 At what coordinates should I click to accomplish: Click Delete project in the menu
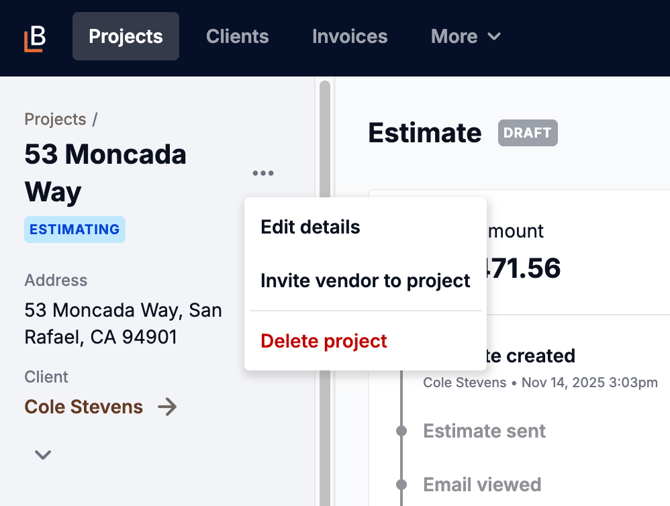coord(323,341)
